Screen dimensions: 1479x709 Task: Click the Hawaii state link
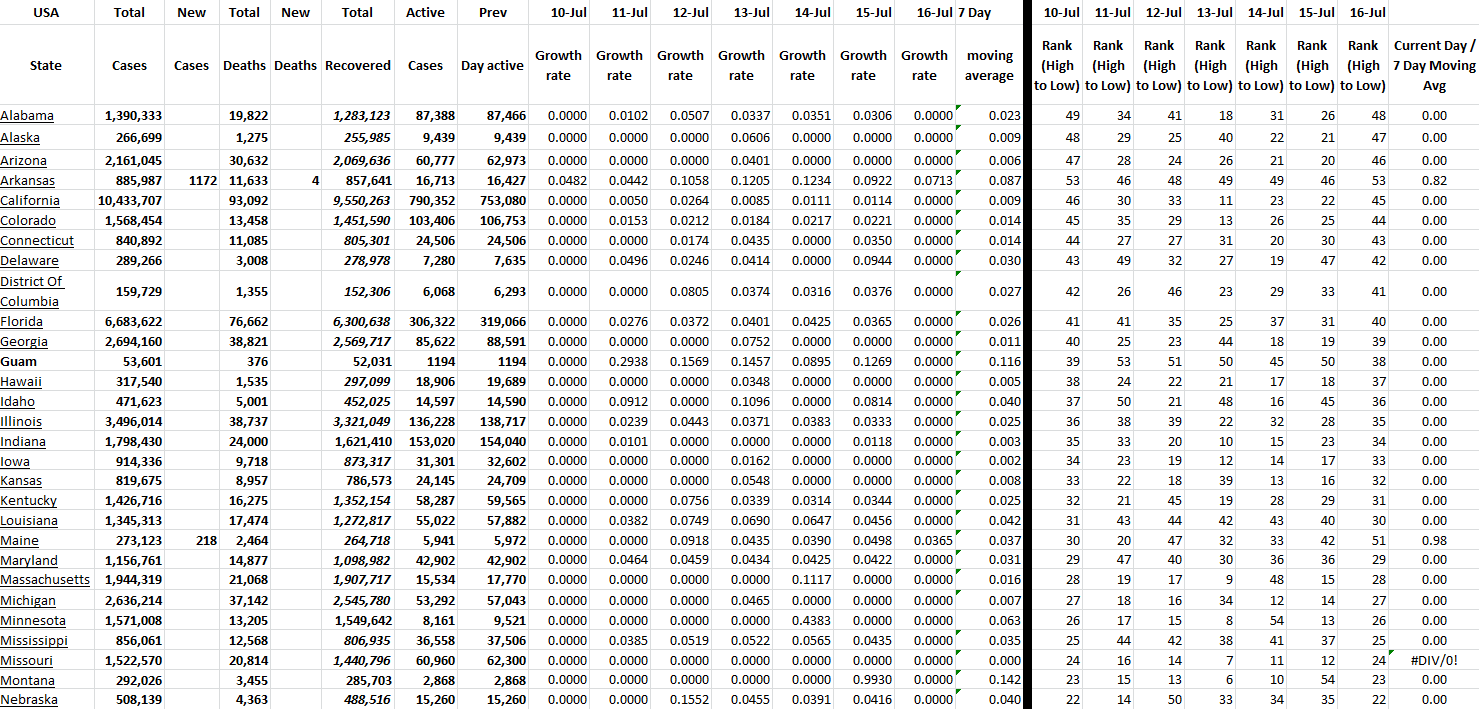coord(21,382)
